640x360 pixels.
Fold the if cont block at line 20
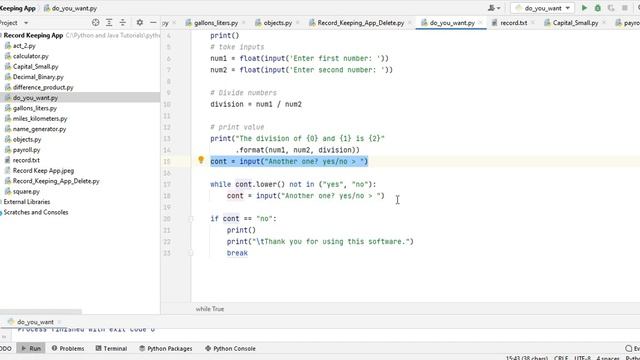[191, 219]
